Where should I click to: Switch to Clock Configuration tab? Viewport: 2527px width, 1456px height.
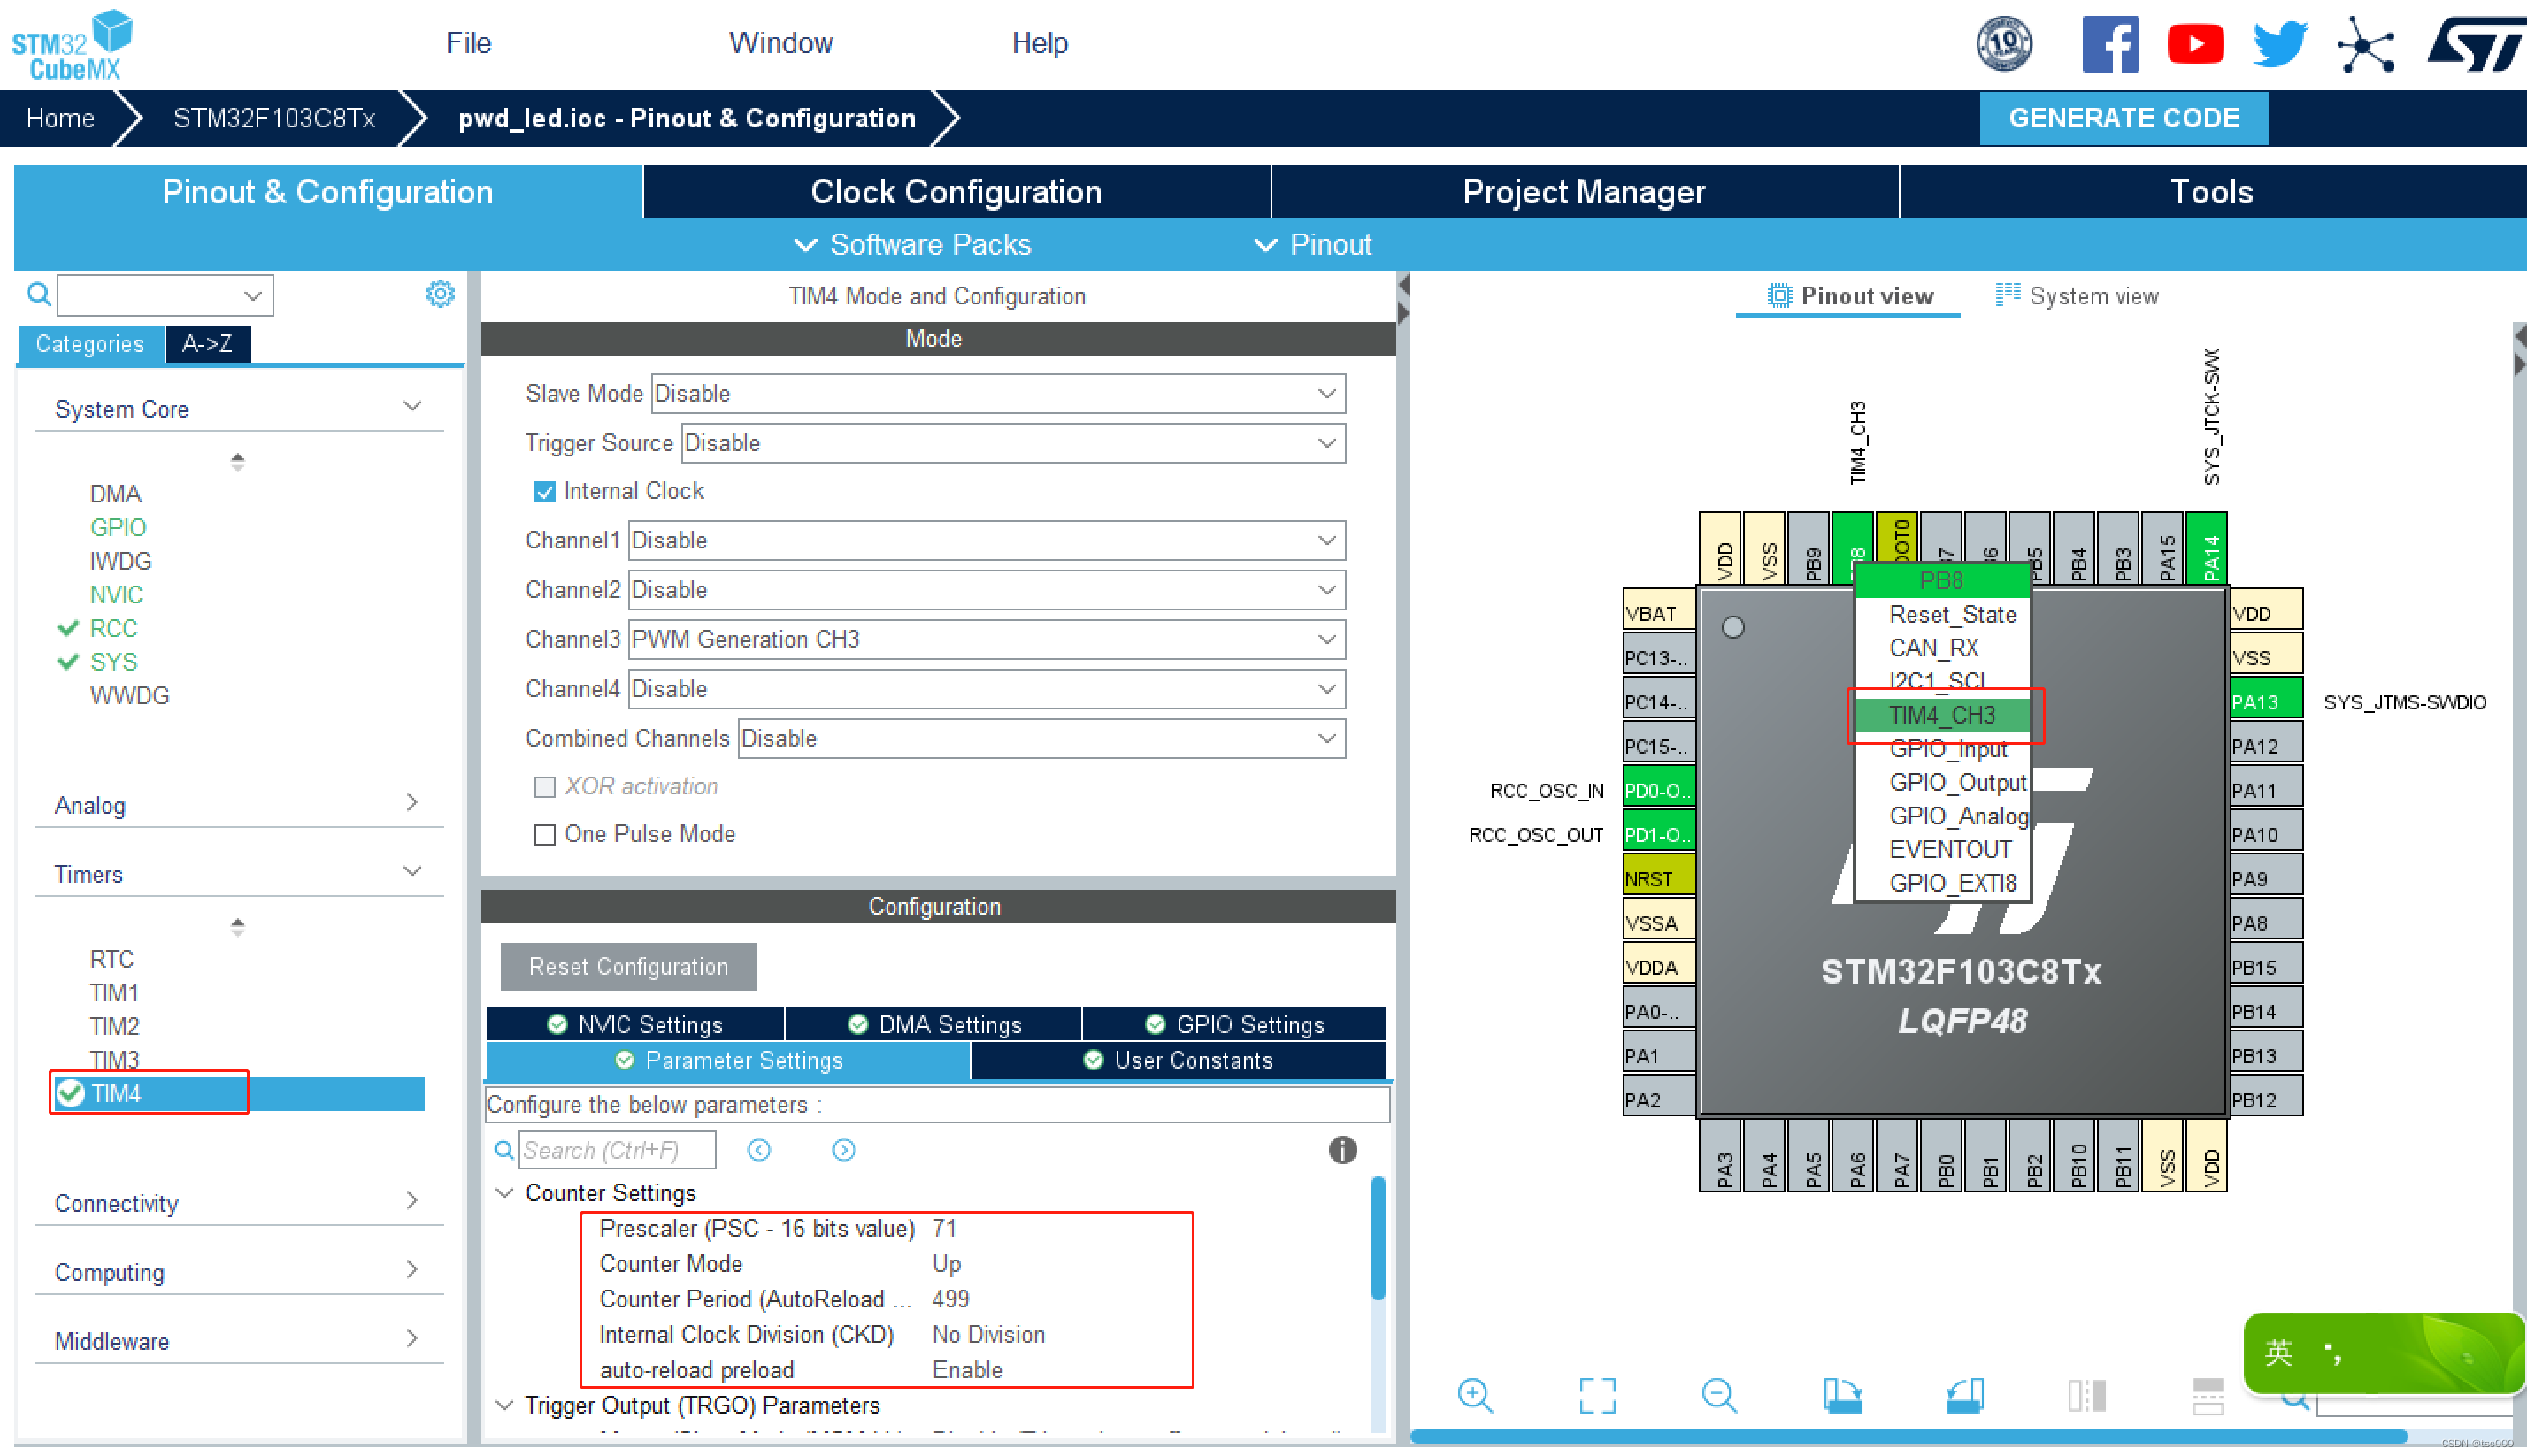click(955, 191)
